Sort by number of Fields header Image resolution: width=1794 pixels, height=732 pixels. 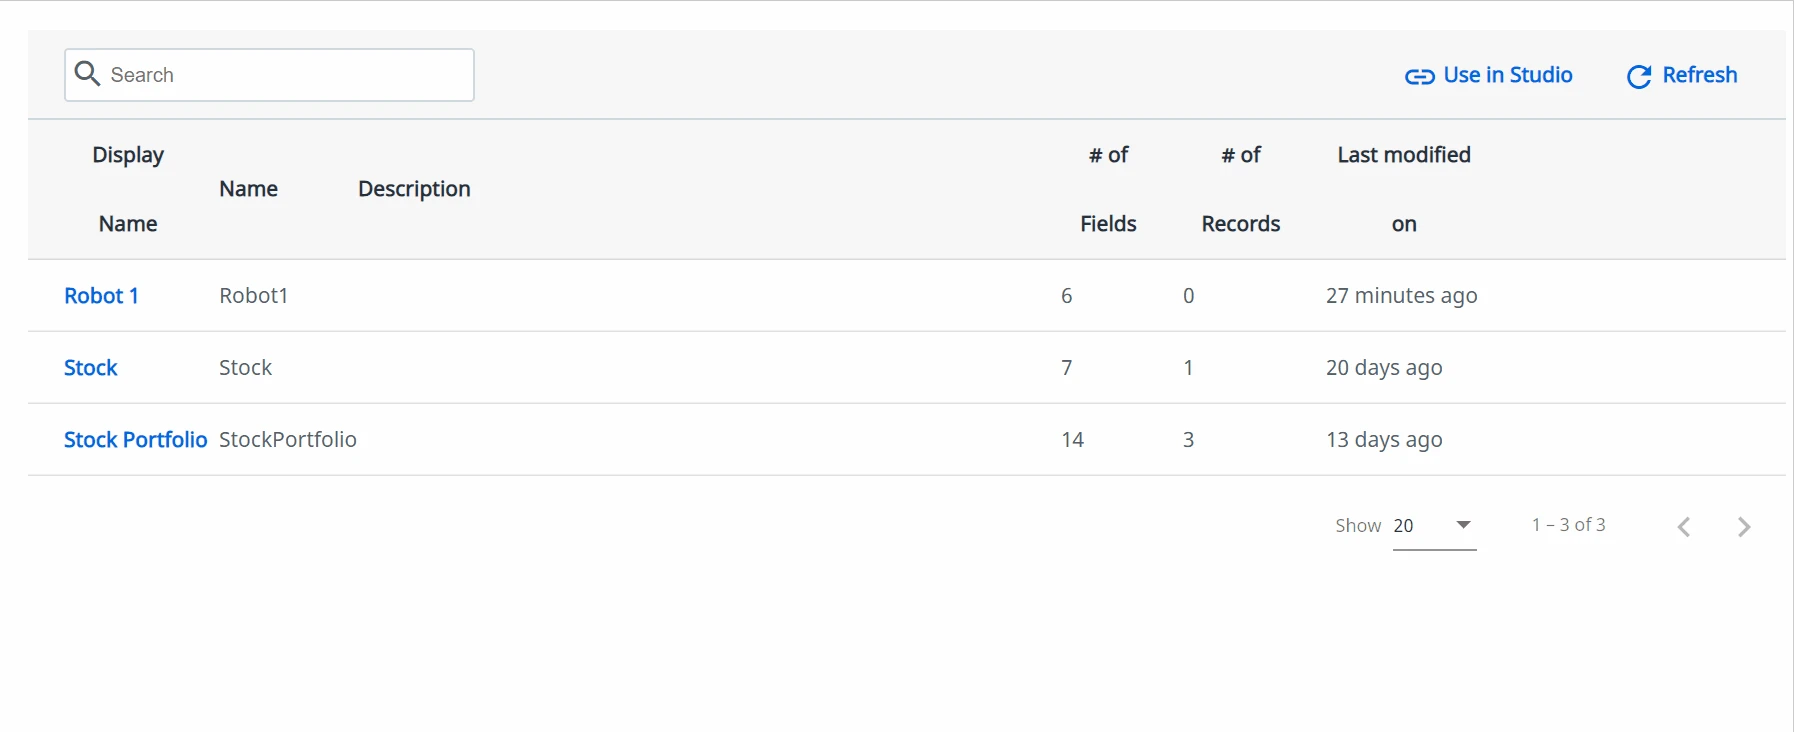click(x=1108, y=189)
